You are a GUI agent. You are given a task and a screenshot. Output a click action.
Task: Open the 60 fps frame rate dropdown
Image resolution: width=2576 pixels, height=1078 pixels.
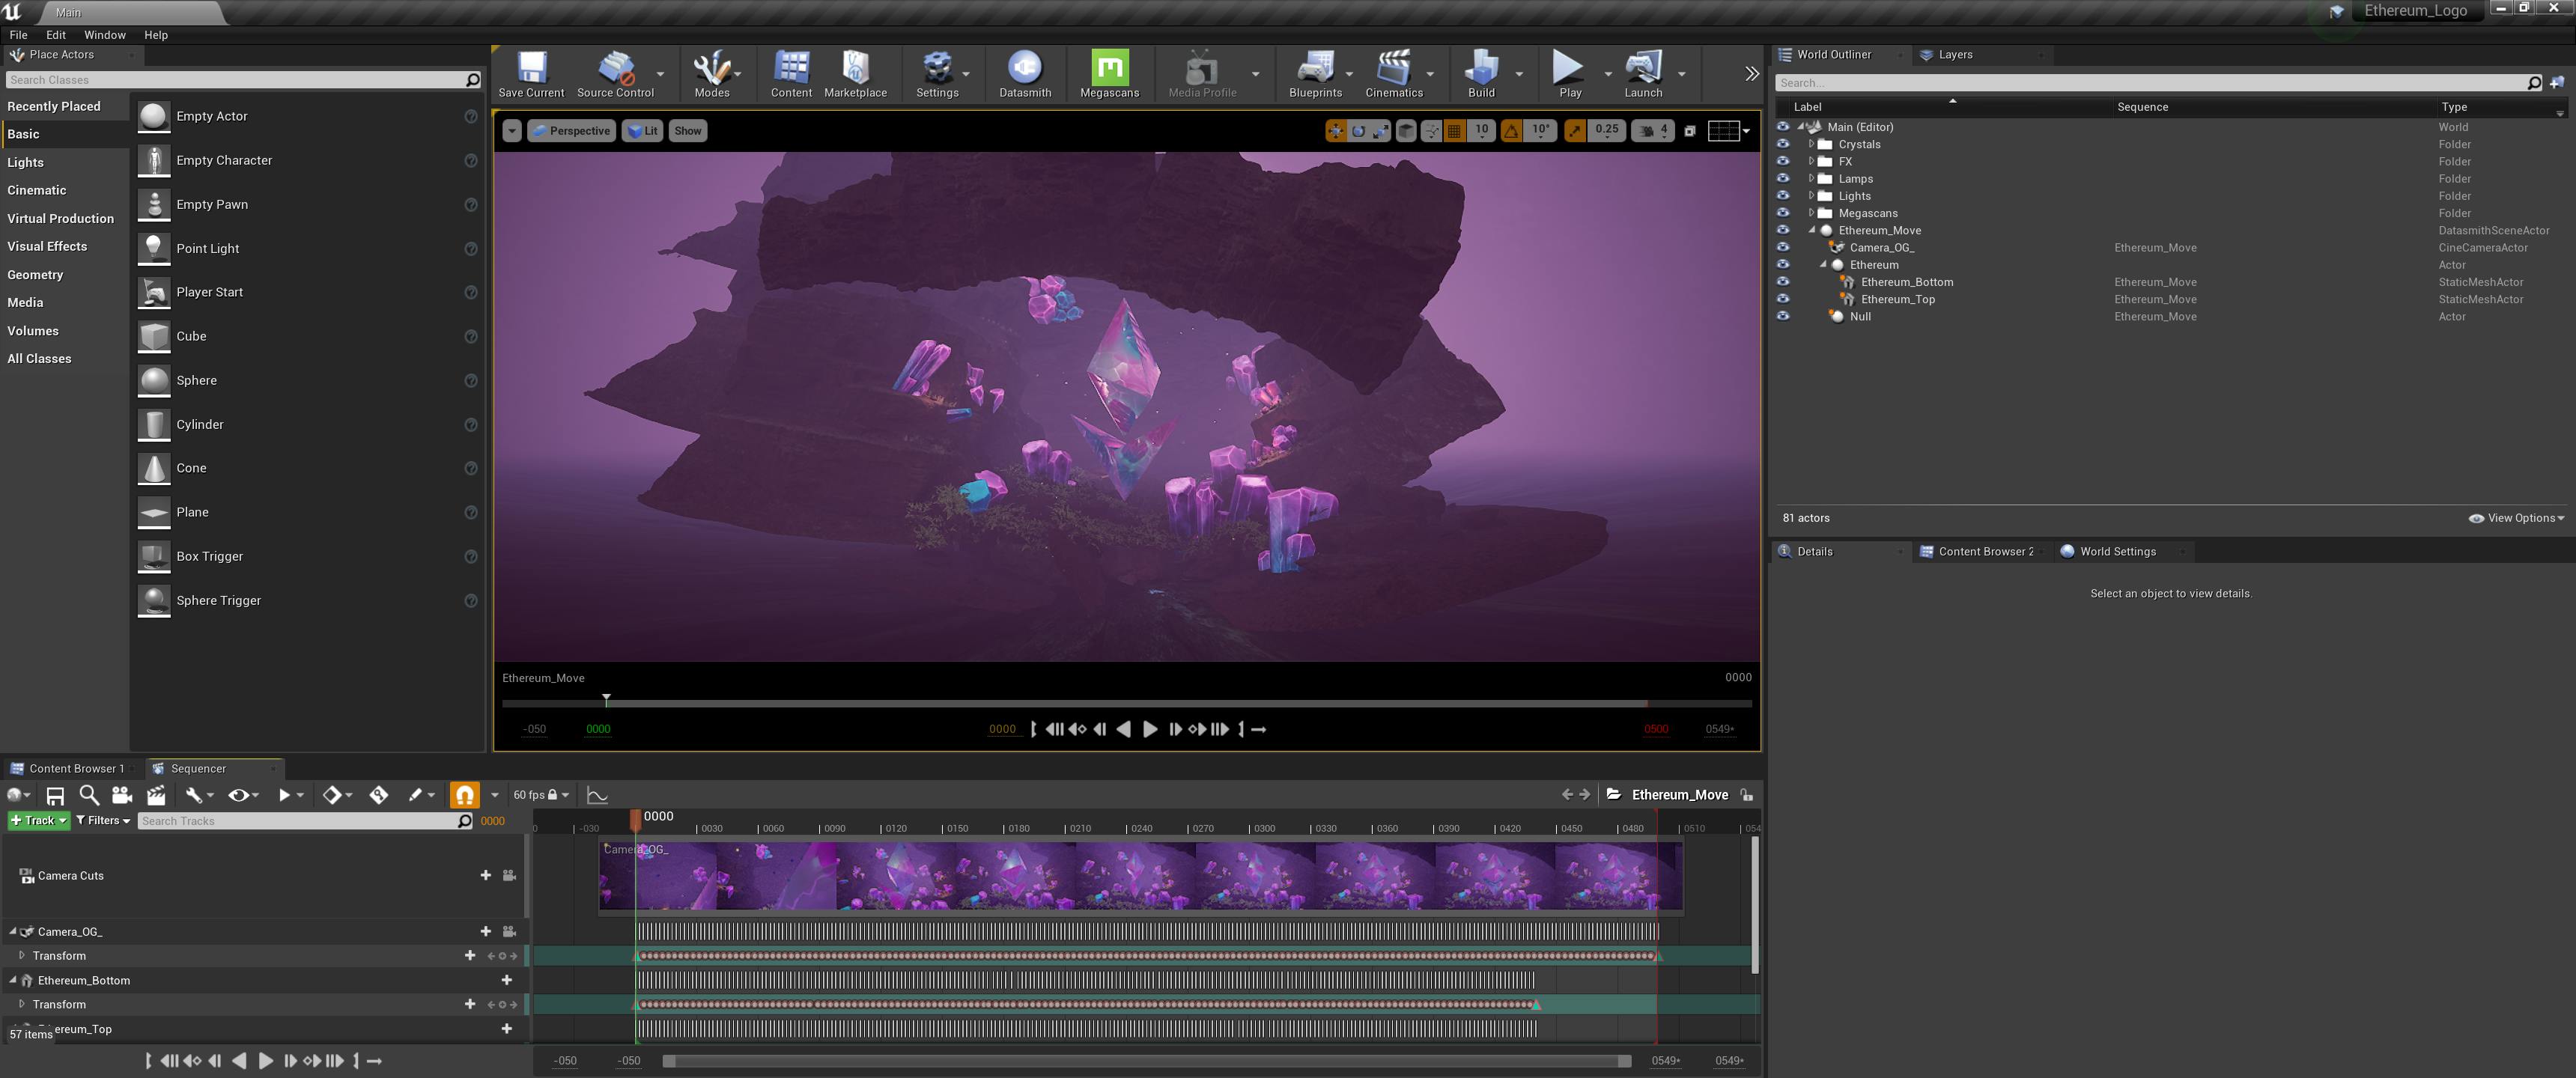coord(541,795)
